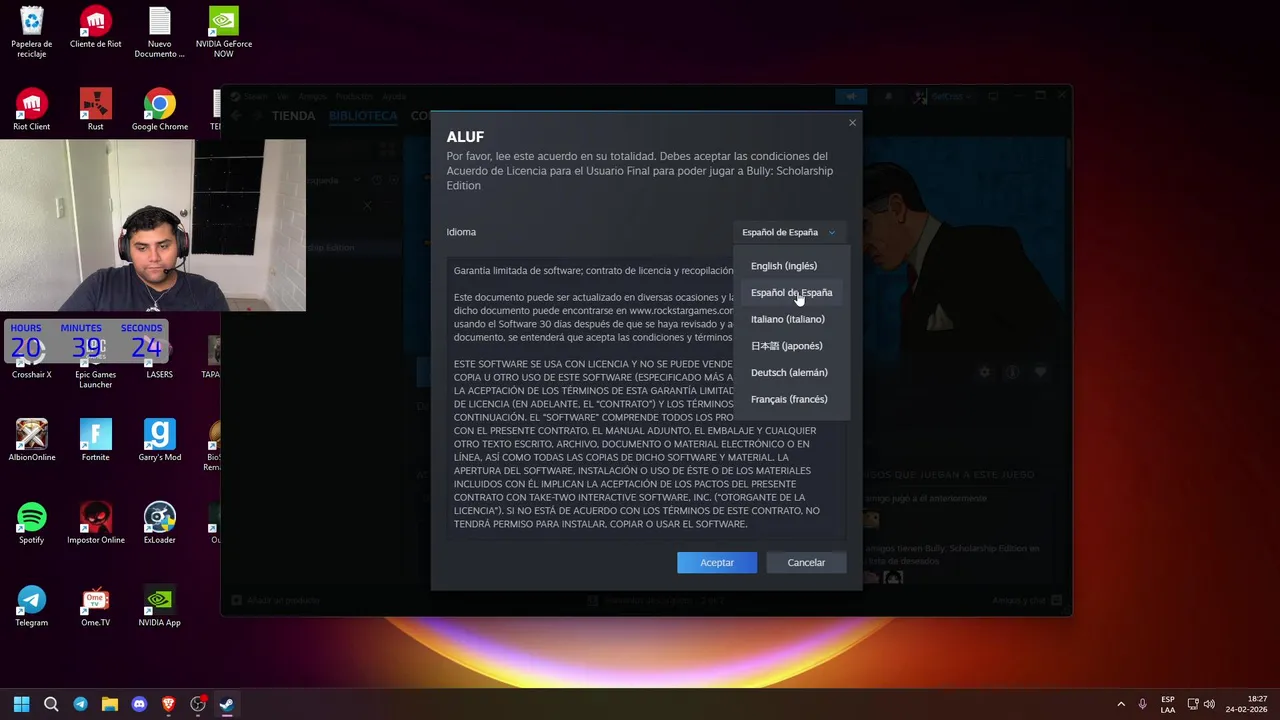
Task: Launch Garry's Mod from desktop
Action: [160, 440]
